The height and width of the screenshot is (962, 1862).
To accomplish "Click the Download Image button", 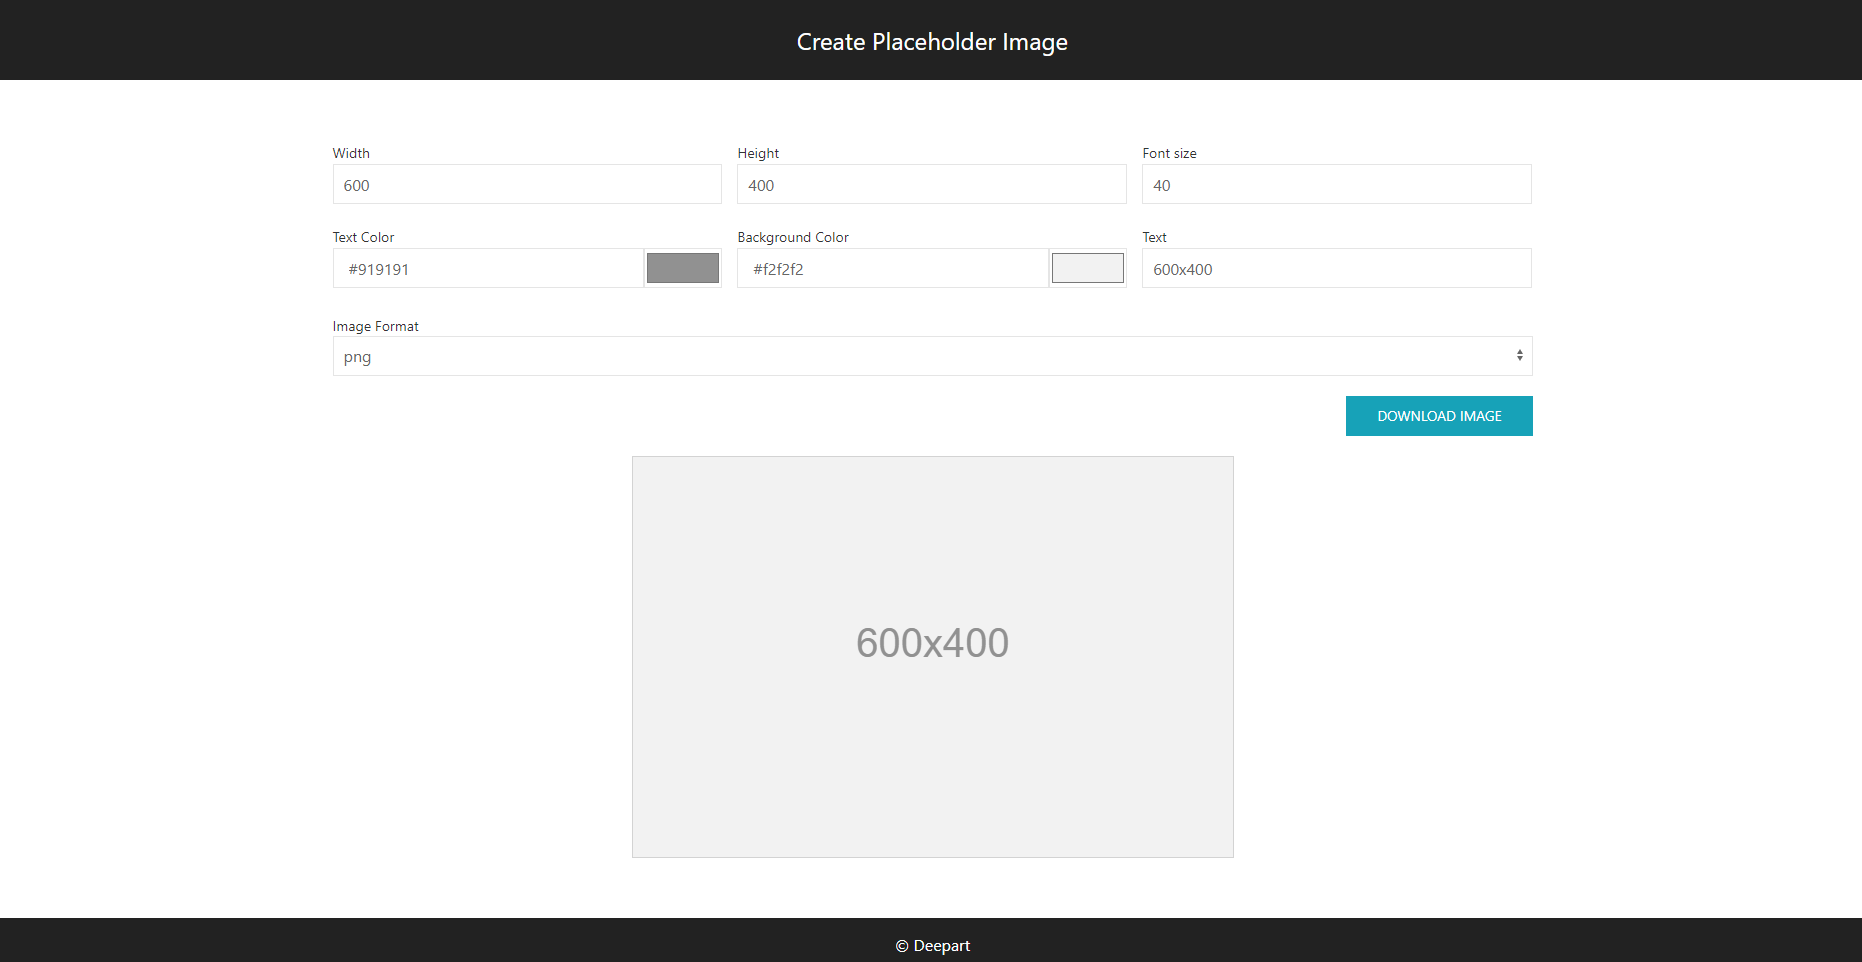I will [x=1439, y=416].
